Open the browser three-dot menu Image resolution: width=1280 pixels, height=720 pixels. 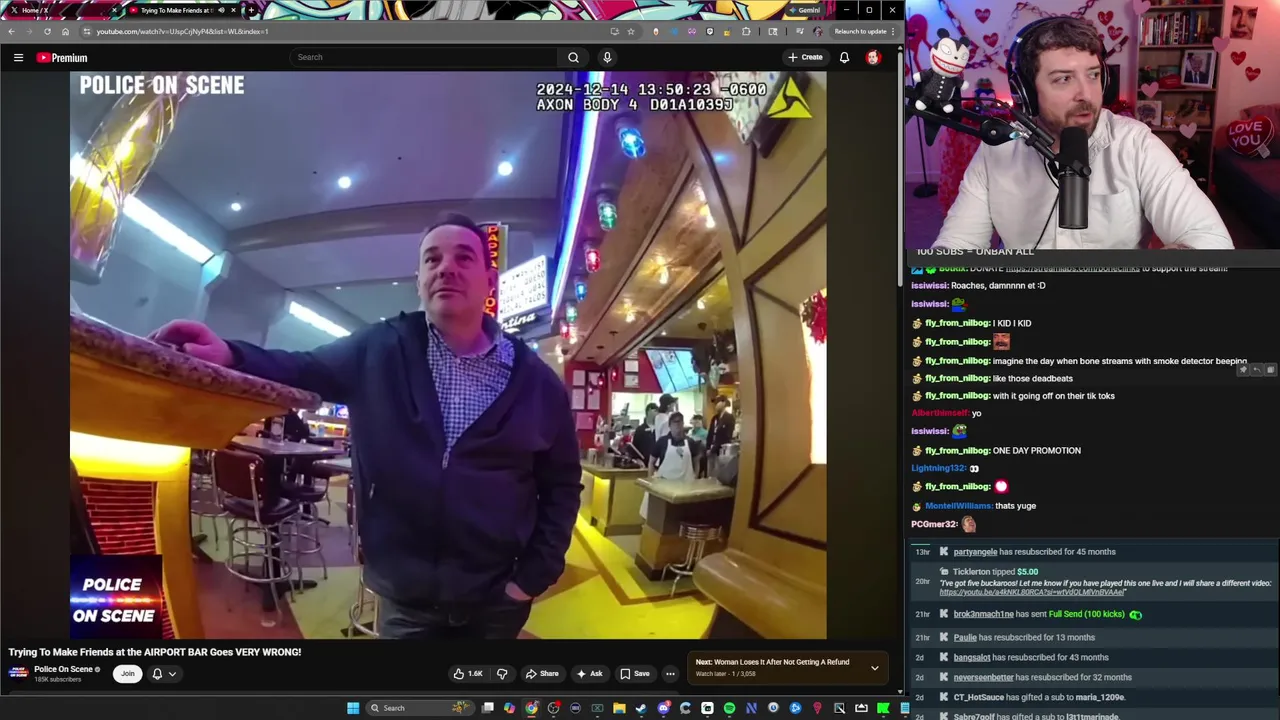[x=893, y=31]
